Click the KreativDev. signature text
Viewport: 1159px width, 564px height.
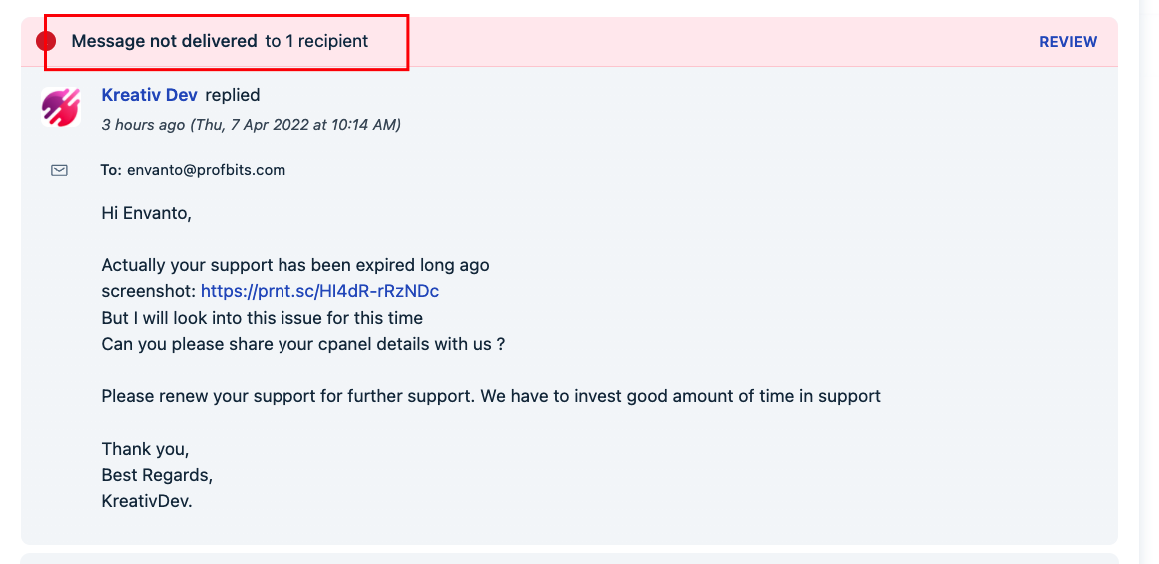147,500
